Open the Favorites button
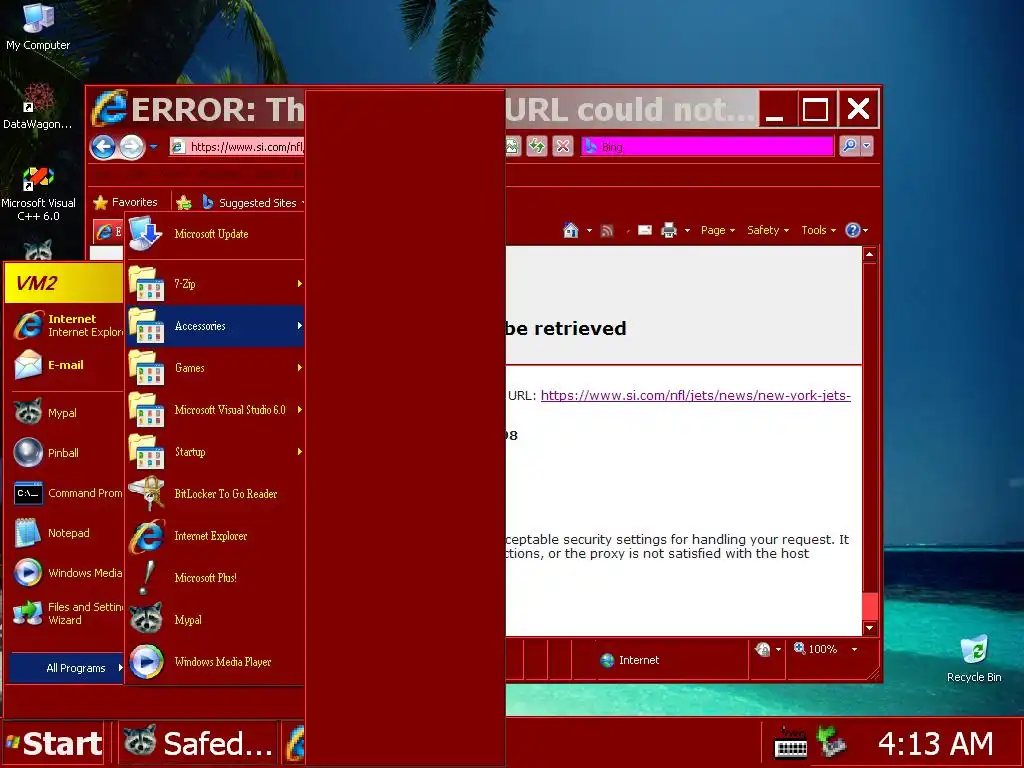Image resolution: width=1024 pixels, height=768 pixels. 125,202
